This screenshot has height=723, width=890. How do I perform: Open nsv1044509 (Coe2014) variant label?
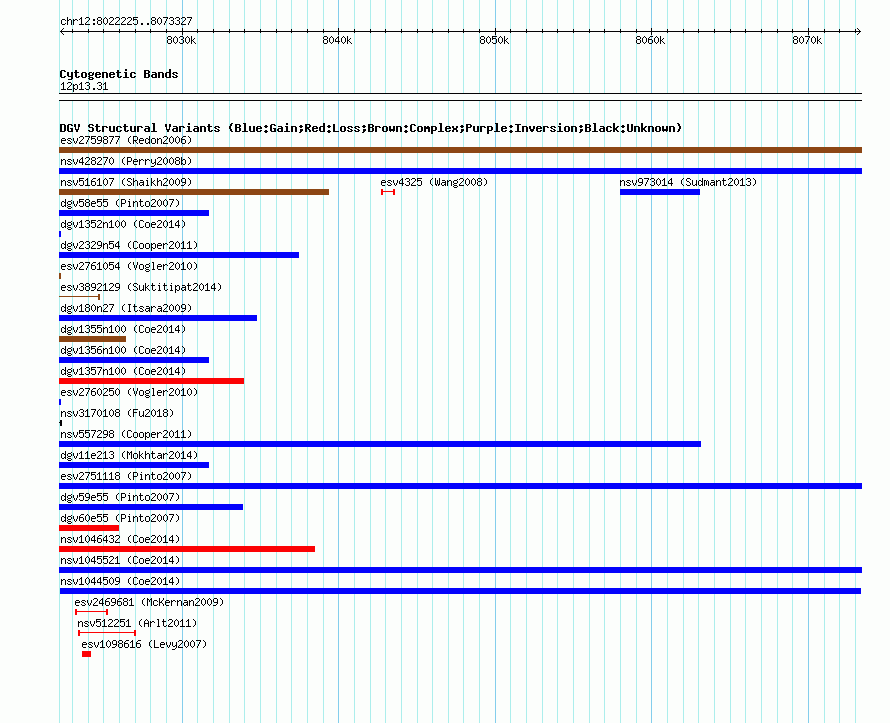pyautogui.click(x=120, y=581)
